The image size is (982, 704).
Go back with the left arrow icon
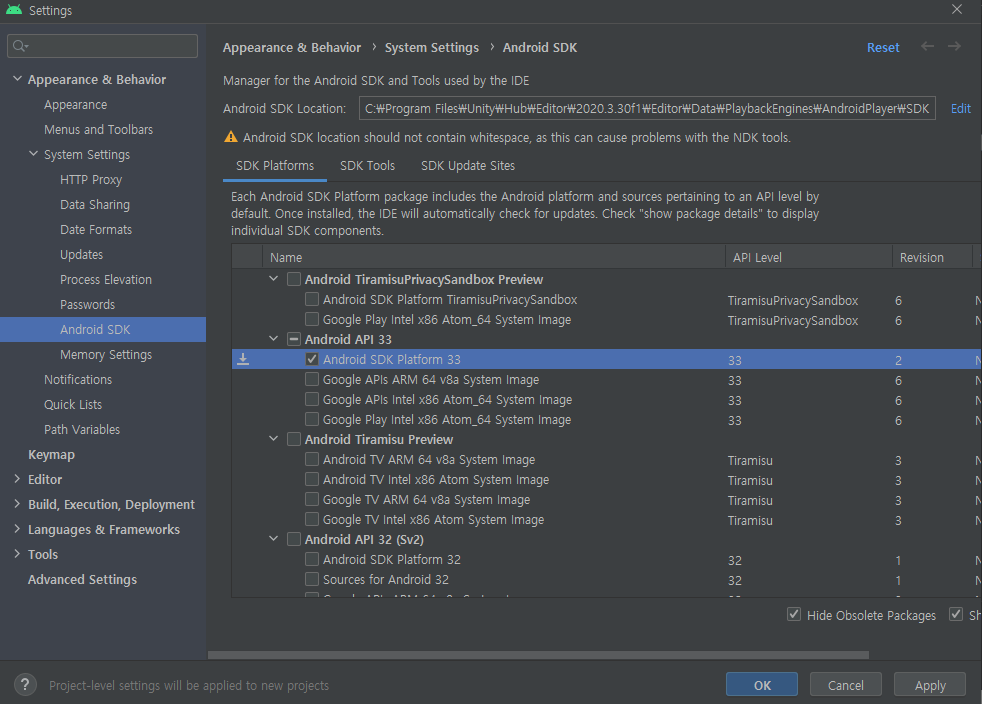coord(928,46)
